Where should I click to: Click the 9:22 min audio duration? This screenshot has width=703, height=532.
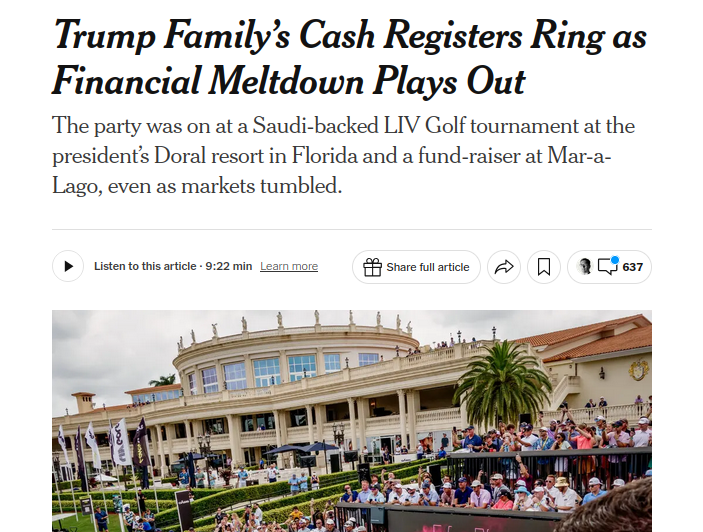(x=229, y=266)
